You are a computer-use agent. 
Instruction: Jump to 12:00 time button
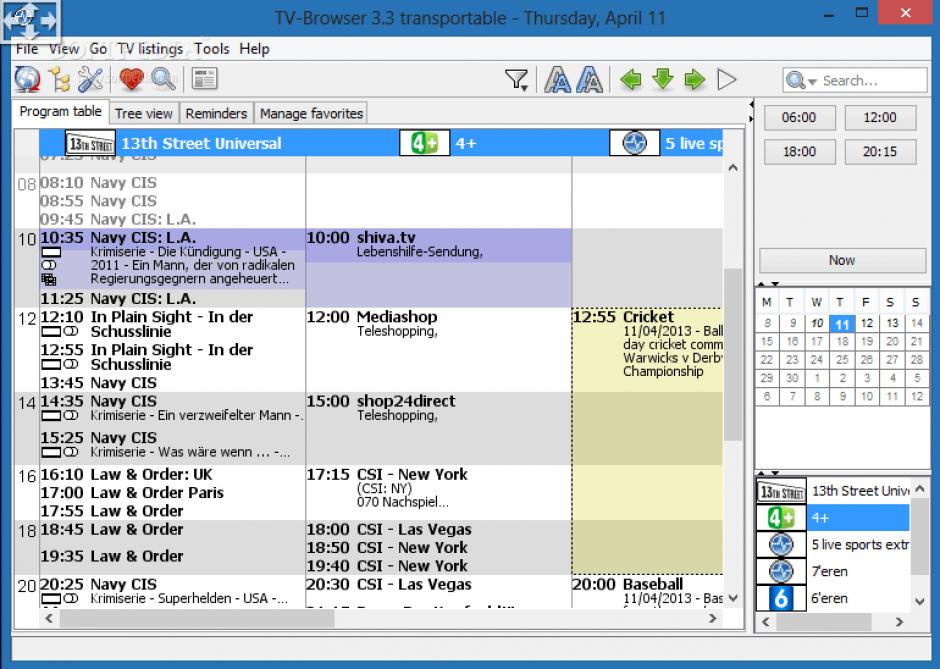point(880,117)
